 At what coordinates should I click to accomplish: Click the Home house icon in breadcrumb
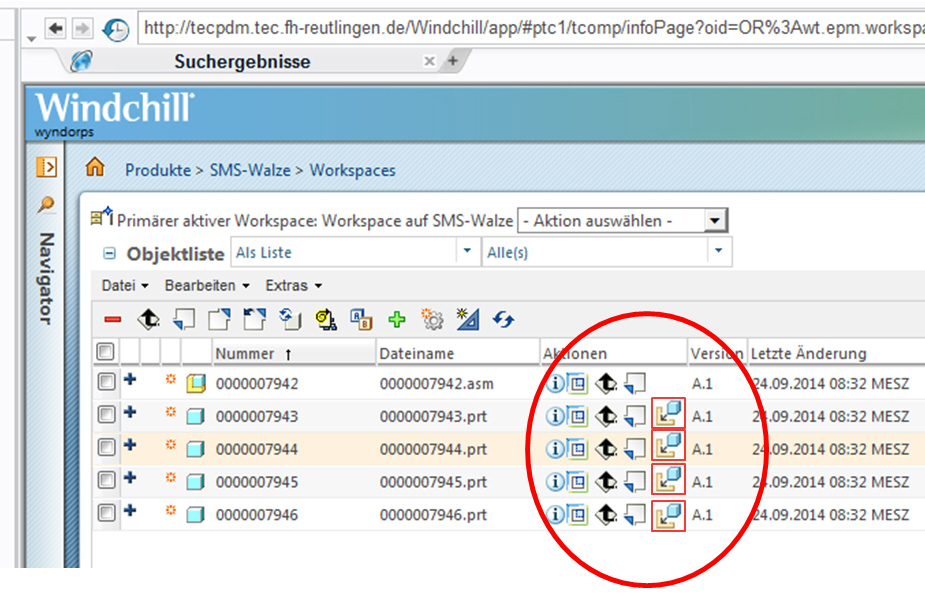(x=94, y=167)
